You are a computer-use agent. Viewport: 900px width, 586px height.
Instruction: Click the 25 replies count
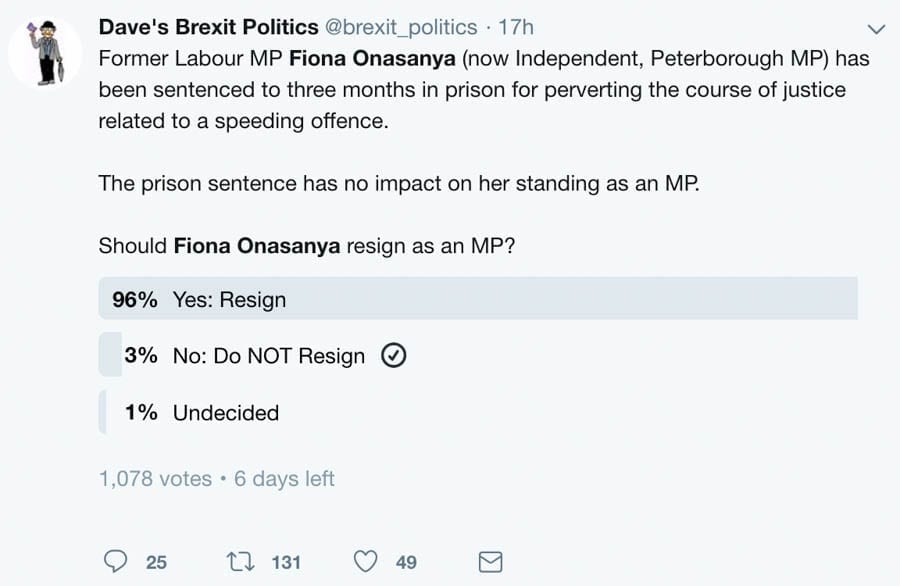click(x=156, y=562)
